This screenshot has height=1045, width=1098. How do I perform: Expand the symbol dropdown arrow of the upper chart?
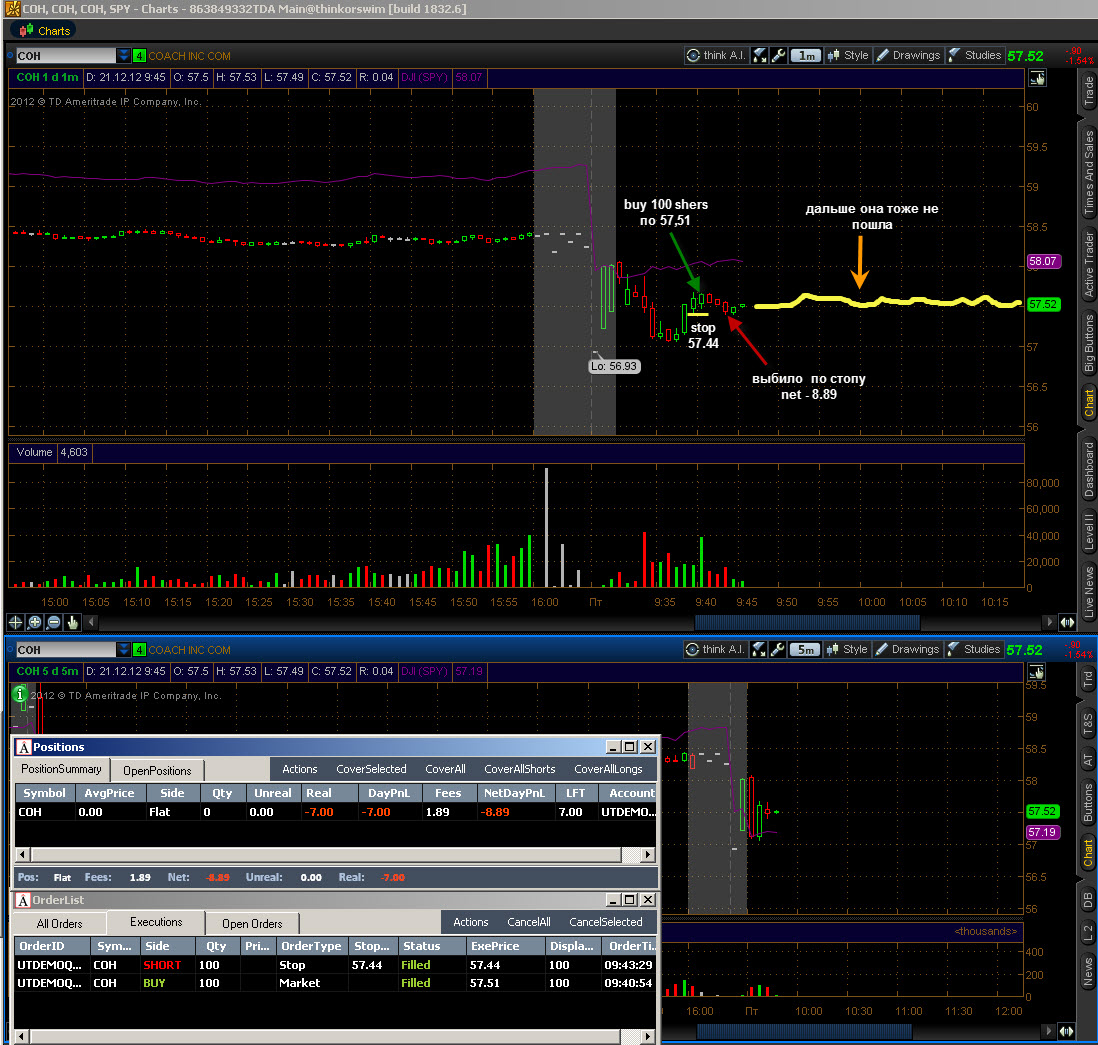(123, 55)
